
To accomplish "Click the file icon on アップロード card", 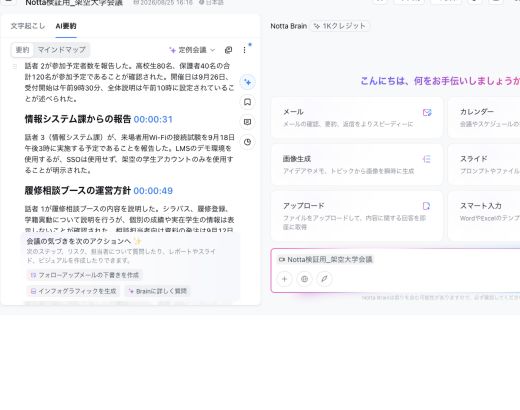I will pyautogui.click(x=426, y=206).
